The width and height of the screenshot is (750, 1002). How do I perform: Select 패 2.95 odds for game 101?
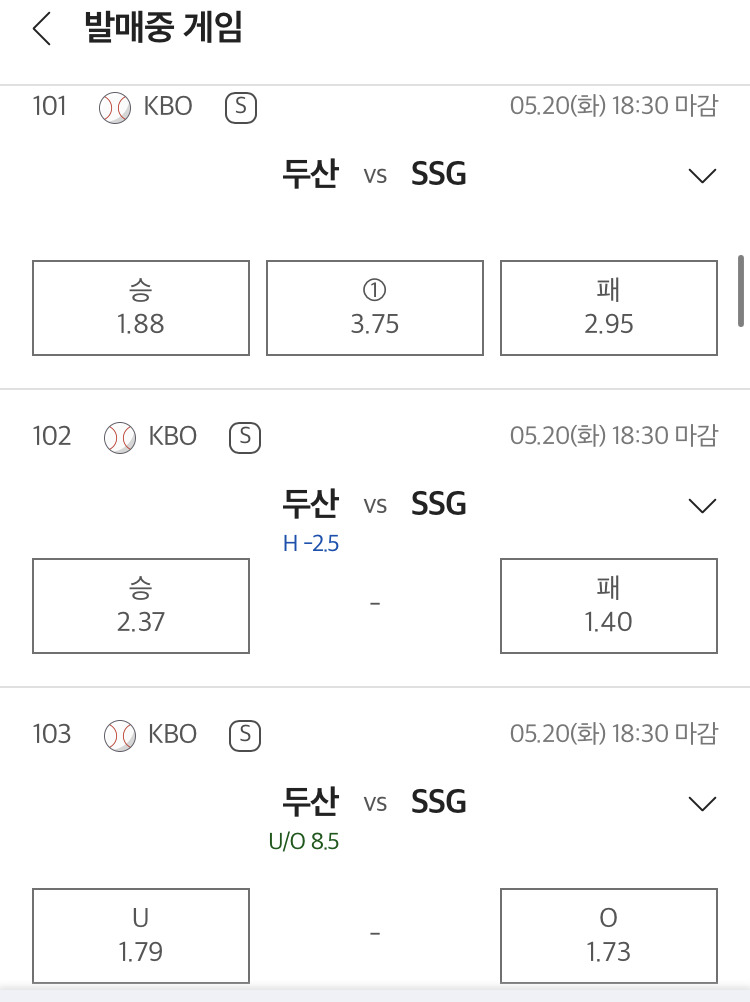pos(608,308)
